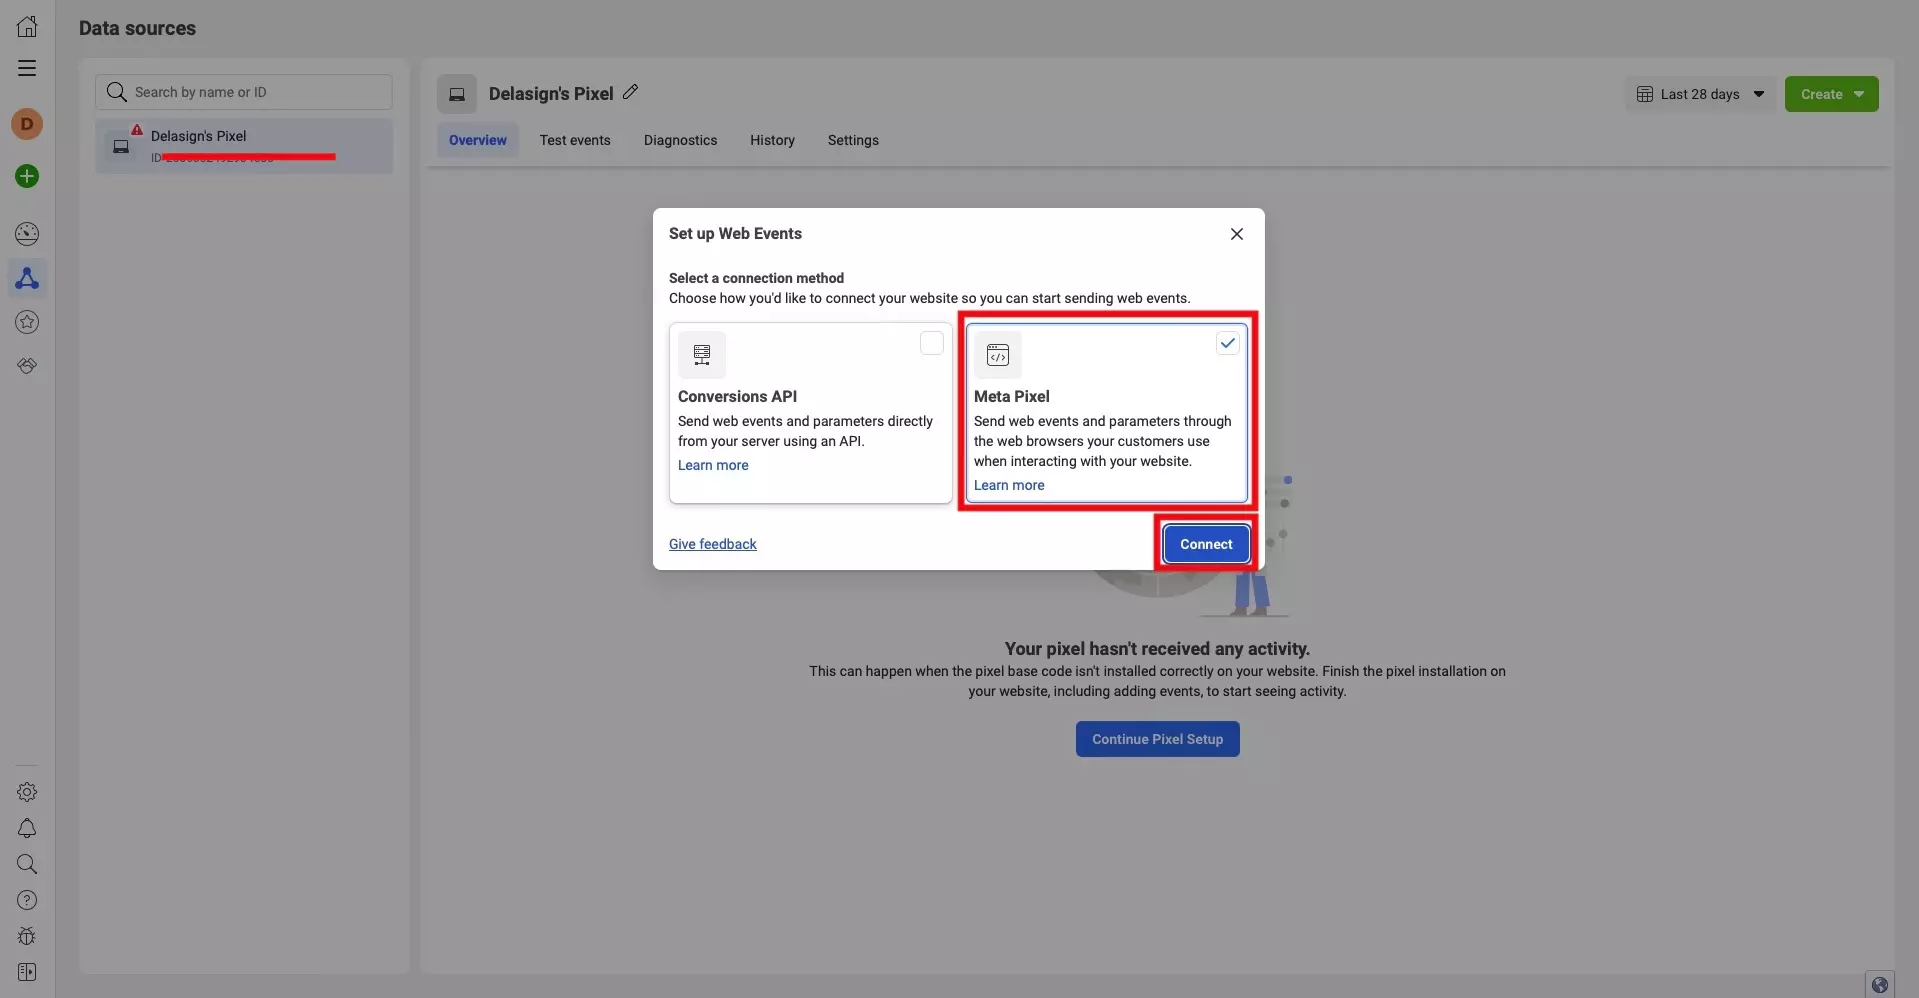The height and width of the screenshot is (998, 1919).
Task: Expand the Create button dropdown arrow
Action: point(1859,94)
